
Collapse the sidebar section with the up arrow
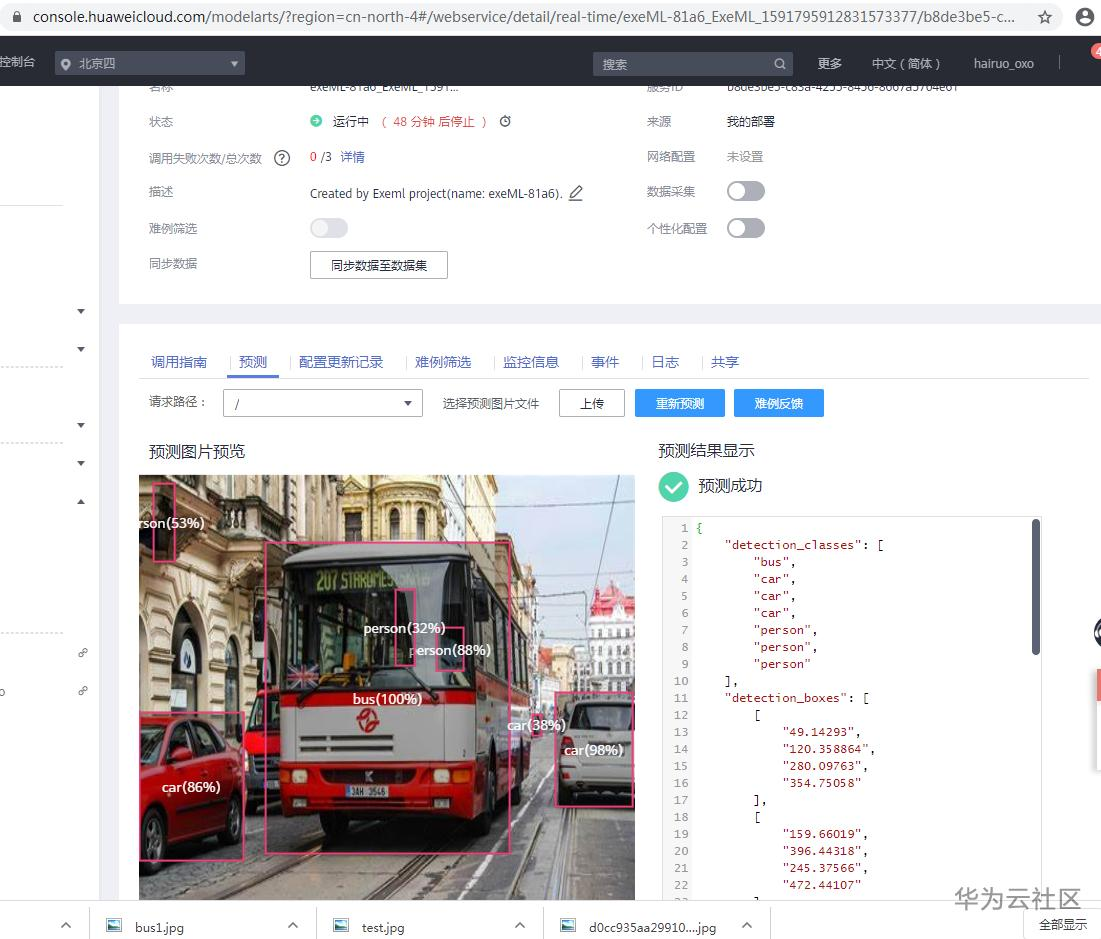81,501
